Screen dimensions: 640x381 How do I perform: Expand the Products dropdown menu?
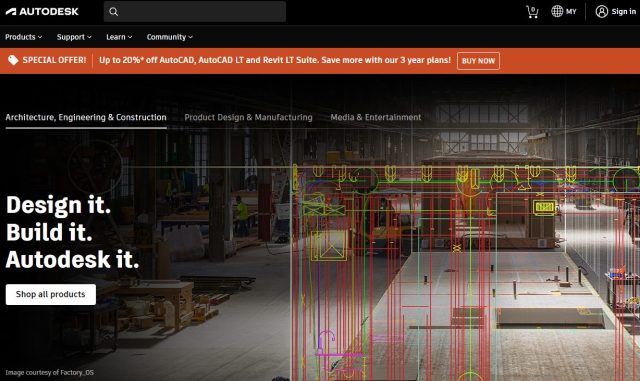point(24,37)
